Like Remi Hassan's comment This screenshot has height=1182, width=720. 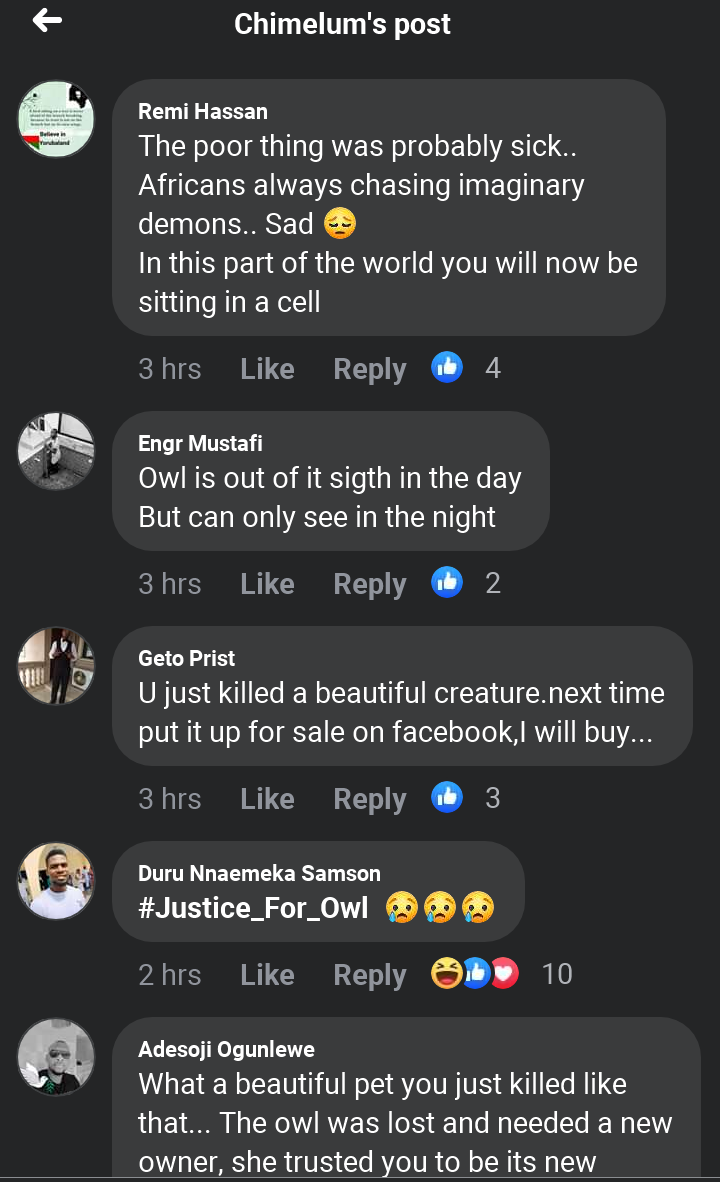pos(267,369)
